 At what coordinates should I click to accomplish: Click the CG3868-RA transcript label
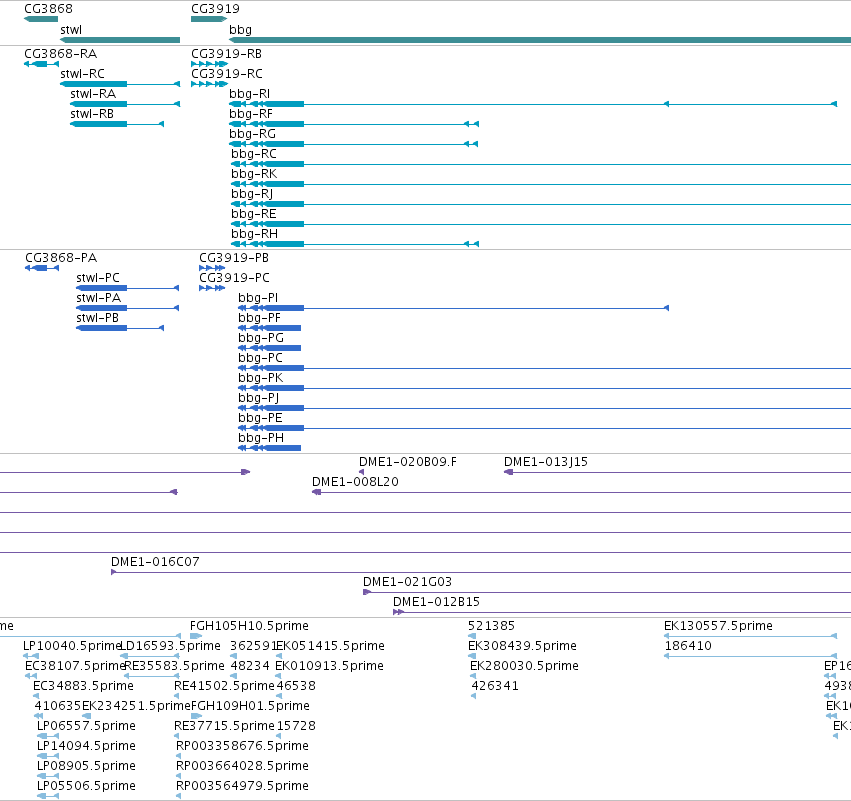pos(60,54)
